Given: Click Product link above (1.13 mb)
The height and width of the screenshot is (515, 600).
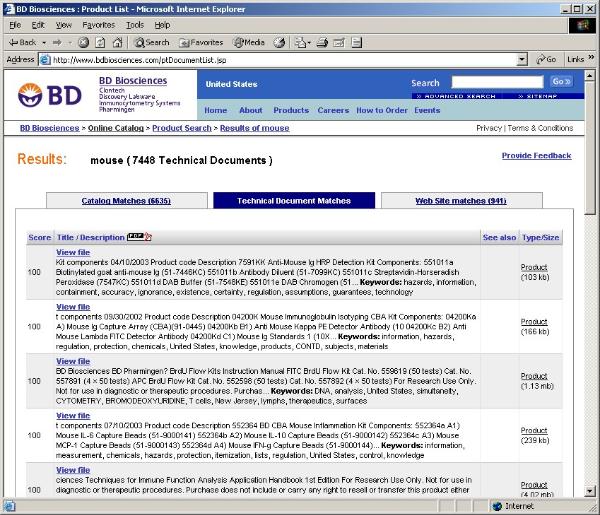Looking at the screenshot, I should [x=534, y=376].
